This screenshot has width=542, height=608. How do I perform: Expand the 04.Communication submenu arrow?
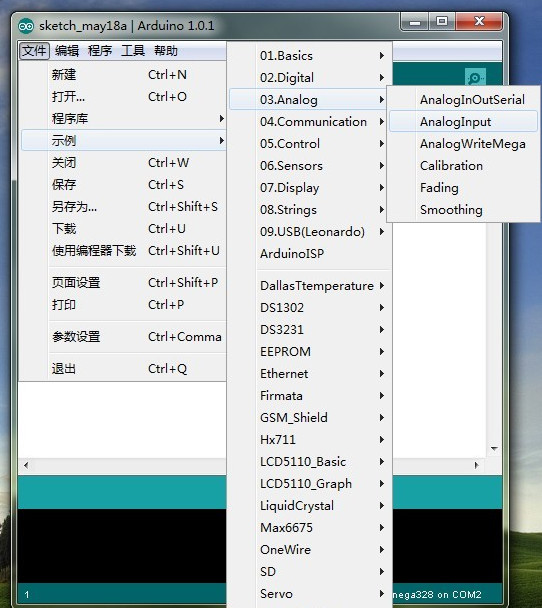[x=381, y=122]
